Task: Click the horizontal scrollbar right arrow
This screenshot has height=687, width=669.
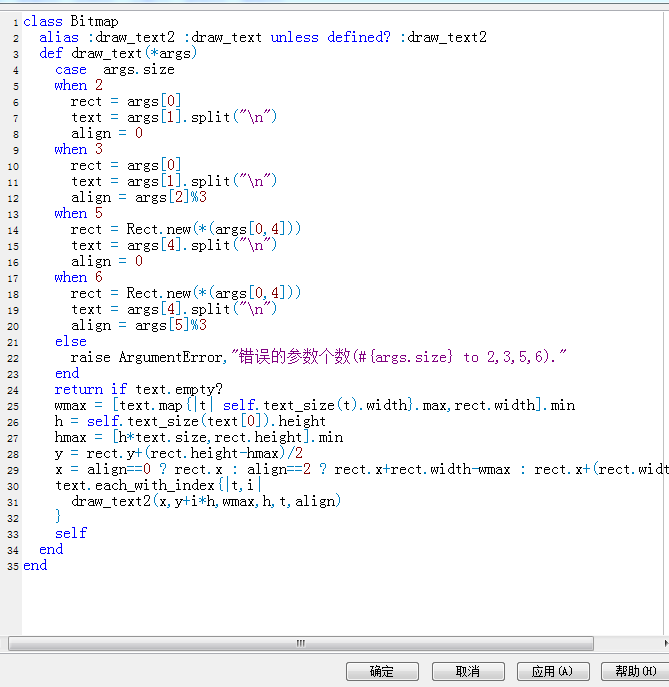Action: click(665, 643)
